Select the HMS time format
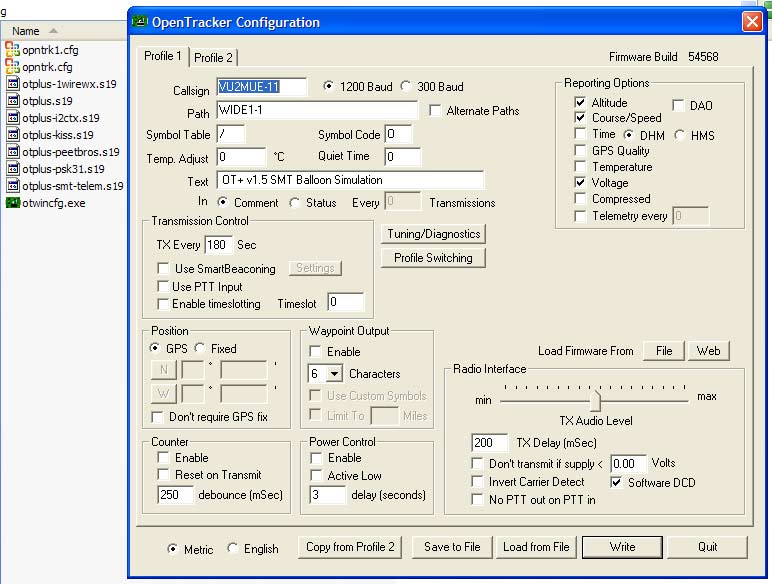Screen dimensions: 772x584 pos(680,135)
